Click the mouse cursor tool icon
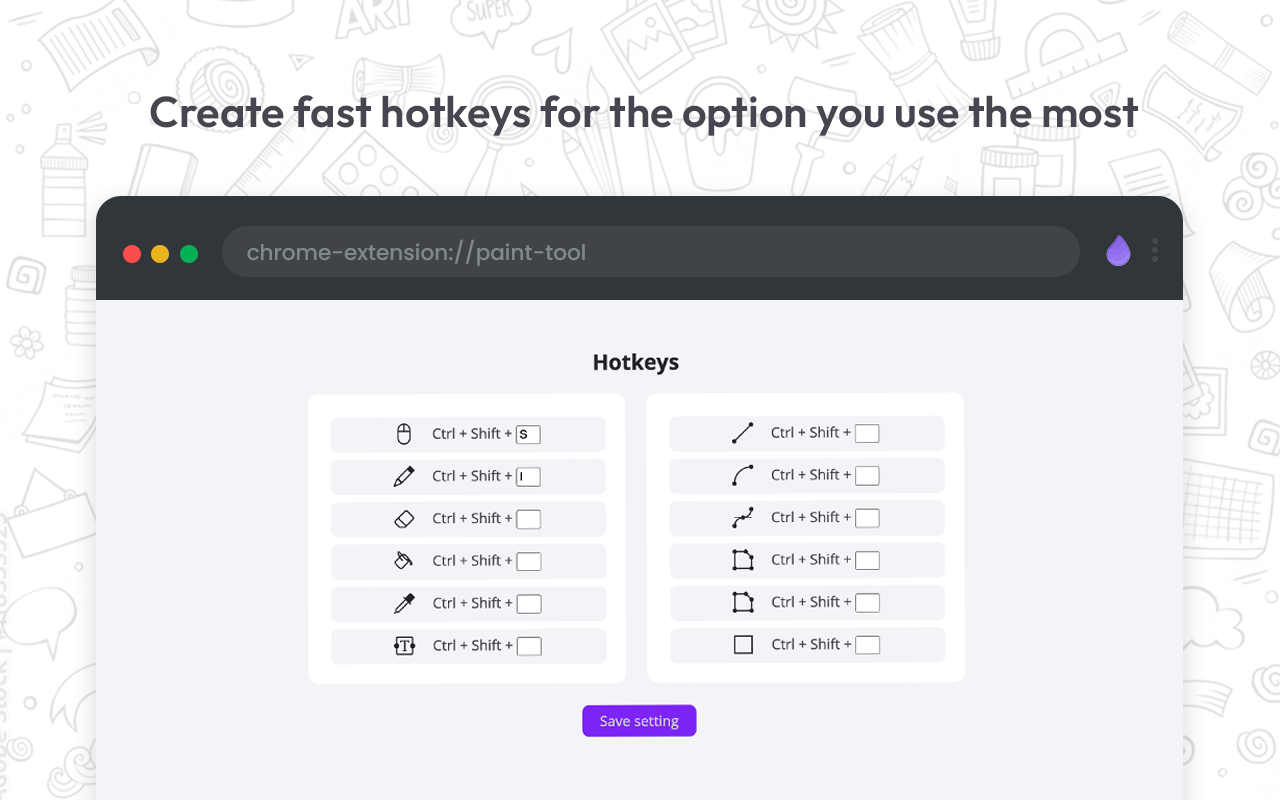 pyautogui.click(x=404, y=434)
